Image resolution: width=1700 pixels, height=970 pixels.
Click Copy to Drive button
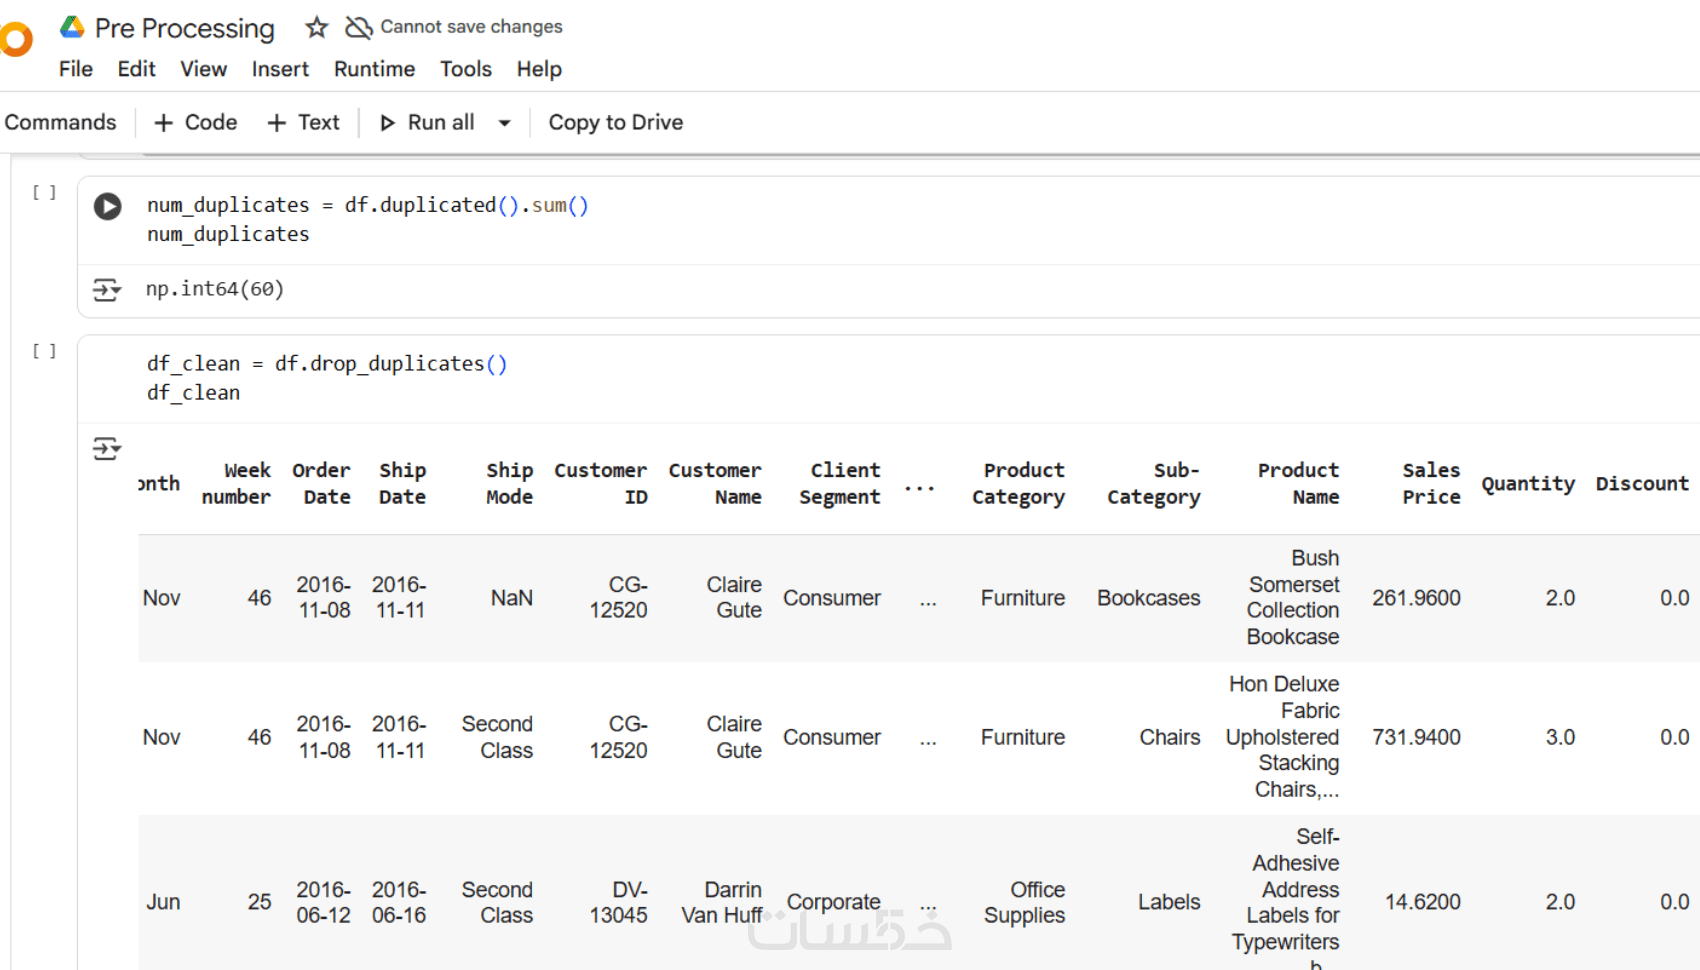coord(615,123)
